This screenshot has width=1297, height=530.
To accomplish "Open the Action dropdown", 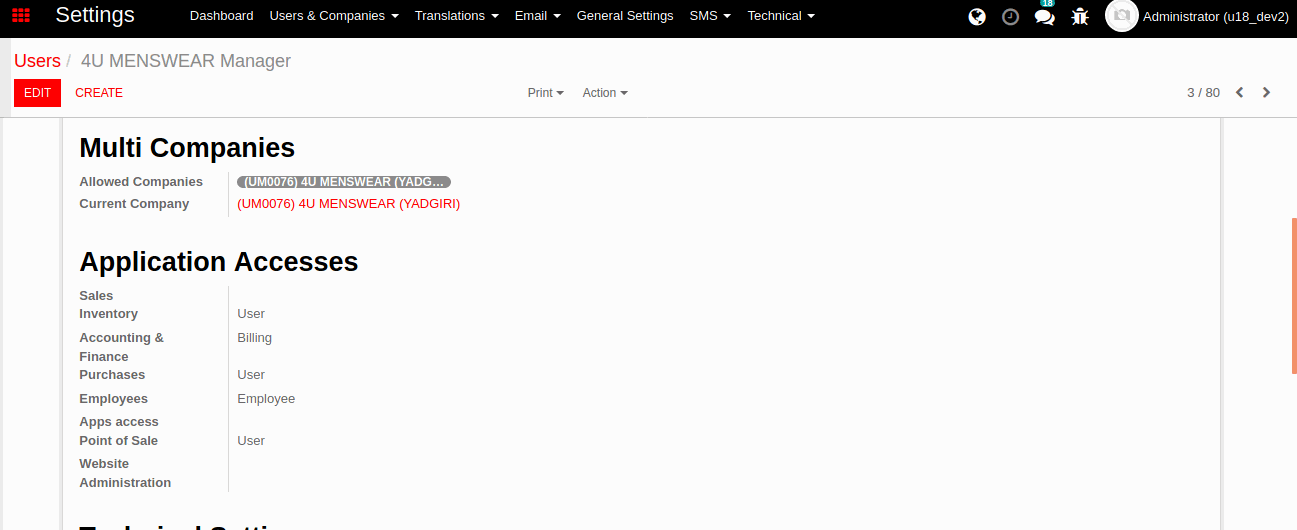I will (x=605, y=93).
